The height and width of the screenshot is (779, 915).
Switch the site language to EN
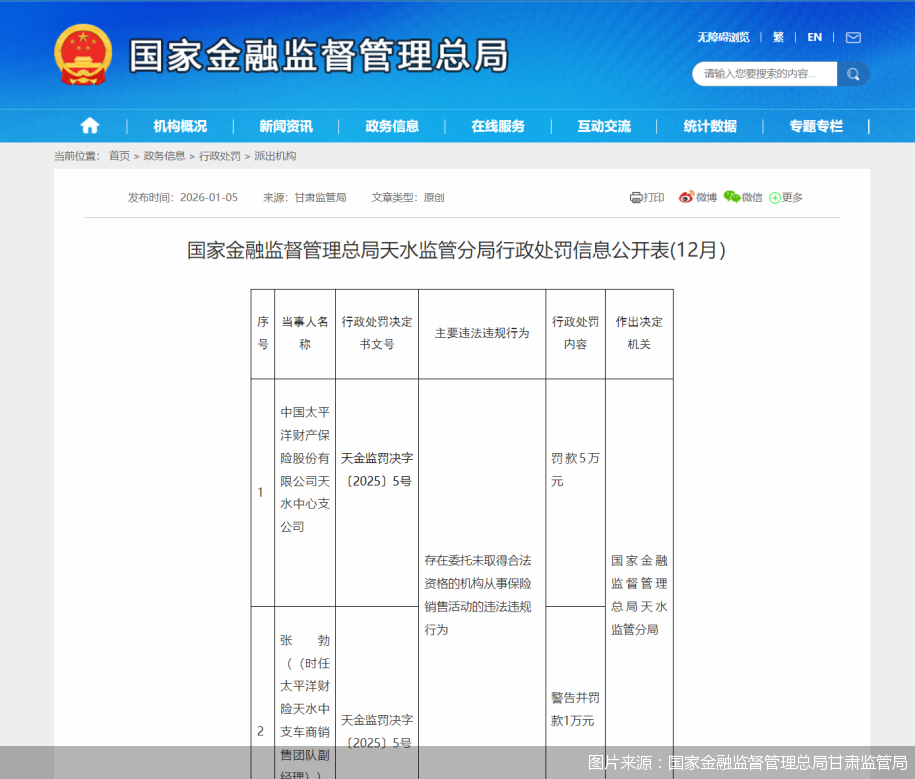pos(813,37)
